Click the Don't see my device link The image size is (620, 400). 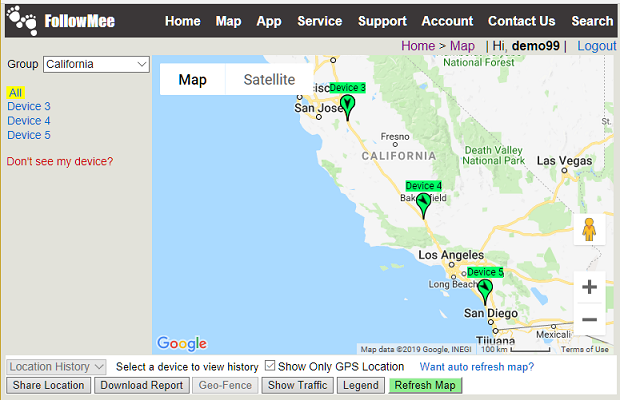click(x=60, y=161)
